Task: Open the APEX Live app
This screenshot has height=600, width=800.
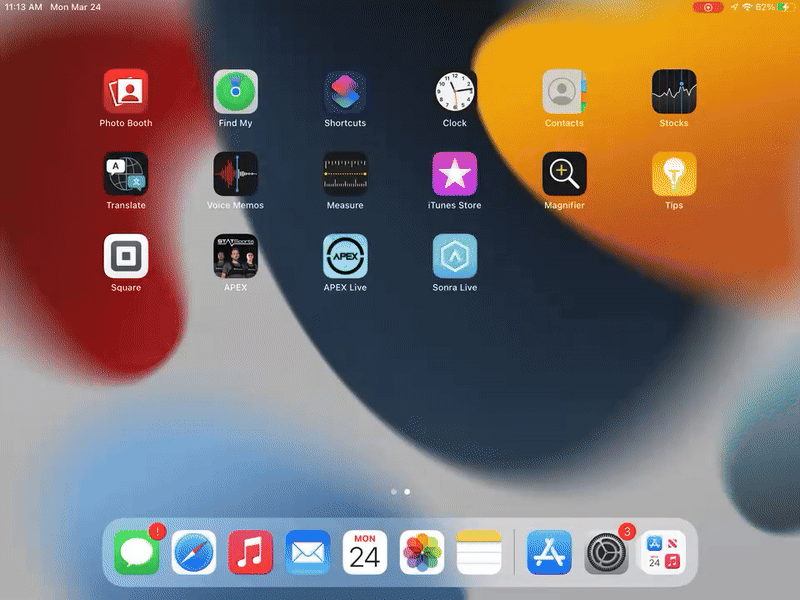Action: tap(345, 256)
